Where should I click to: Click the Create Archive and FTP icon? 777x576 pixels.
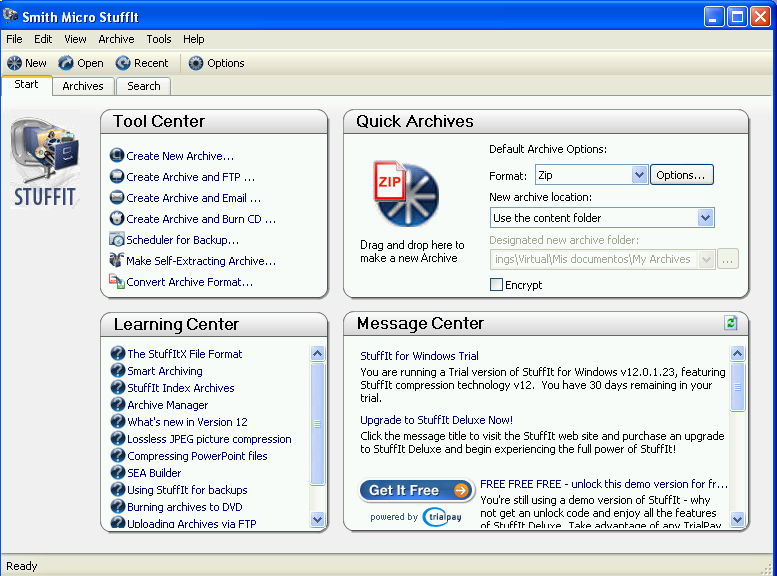(x=117, y=176)
